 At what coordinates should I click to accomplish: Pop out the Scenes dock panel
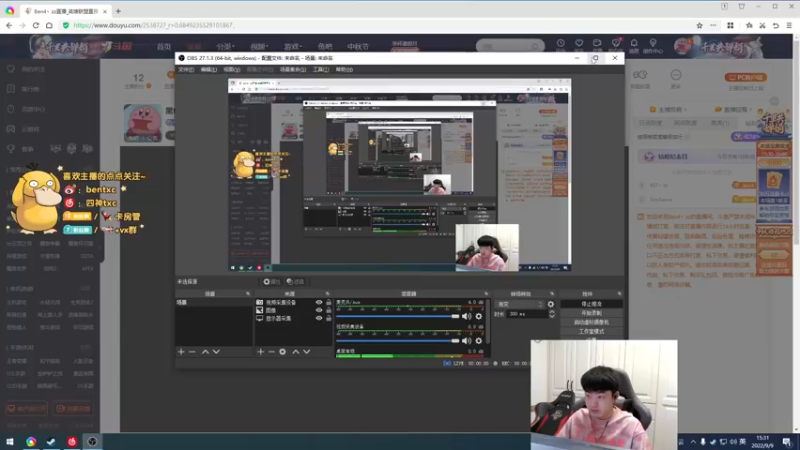click(x=248, y=294)
